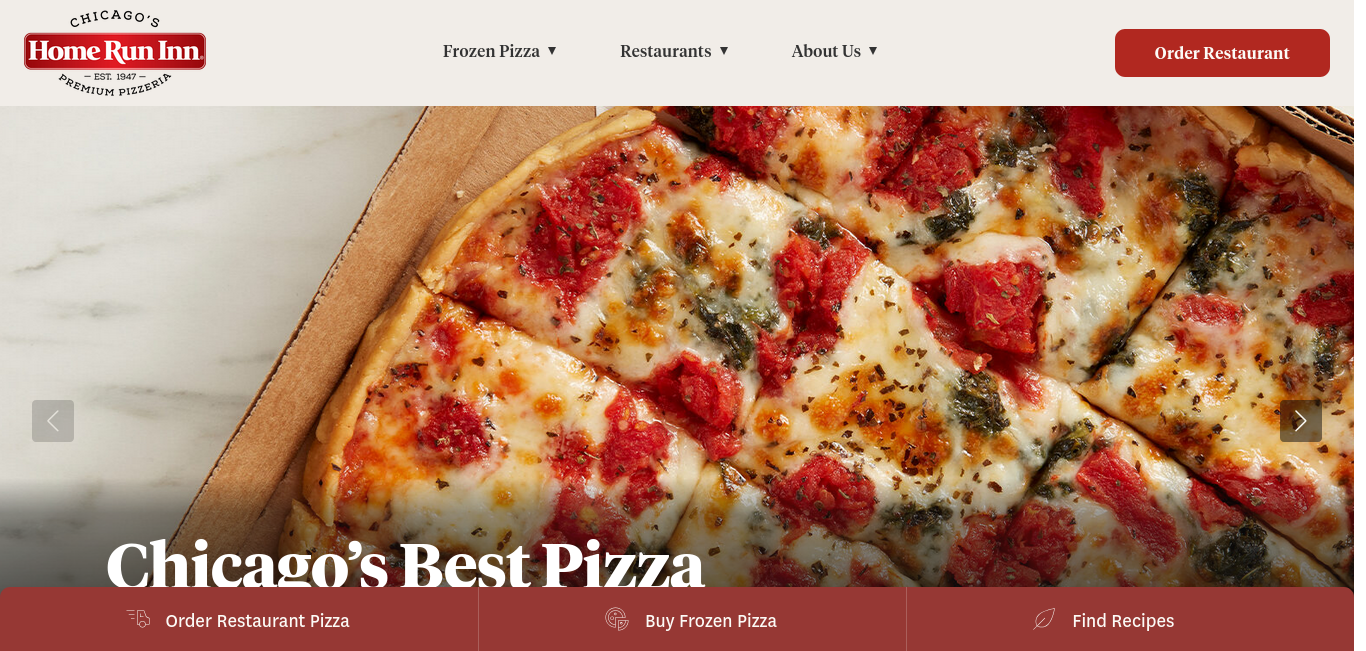Go to the previous slide with left arrow
This screenshot has width=1366, height=651.
pyautogui.click(x=53, y=421)
